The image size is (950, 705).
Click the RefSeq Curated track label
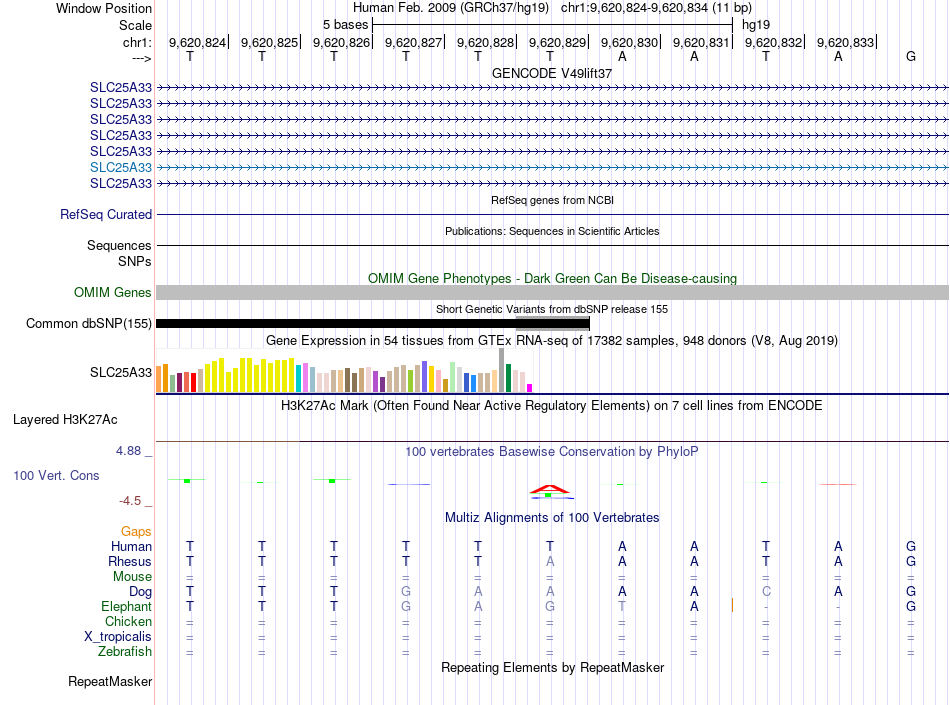[x=106, y=214]
